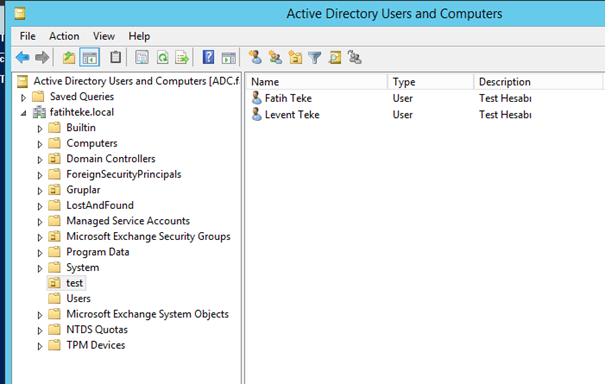Viewport: 605px width, 384px height.
Task: Expand the System node
Action: pos(40,269)
